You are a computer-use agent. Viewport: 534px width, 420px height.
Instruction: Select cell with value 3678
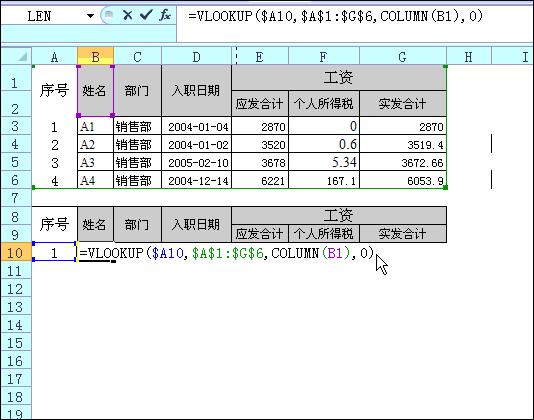coord(260,162)
